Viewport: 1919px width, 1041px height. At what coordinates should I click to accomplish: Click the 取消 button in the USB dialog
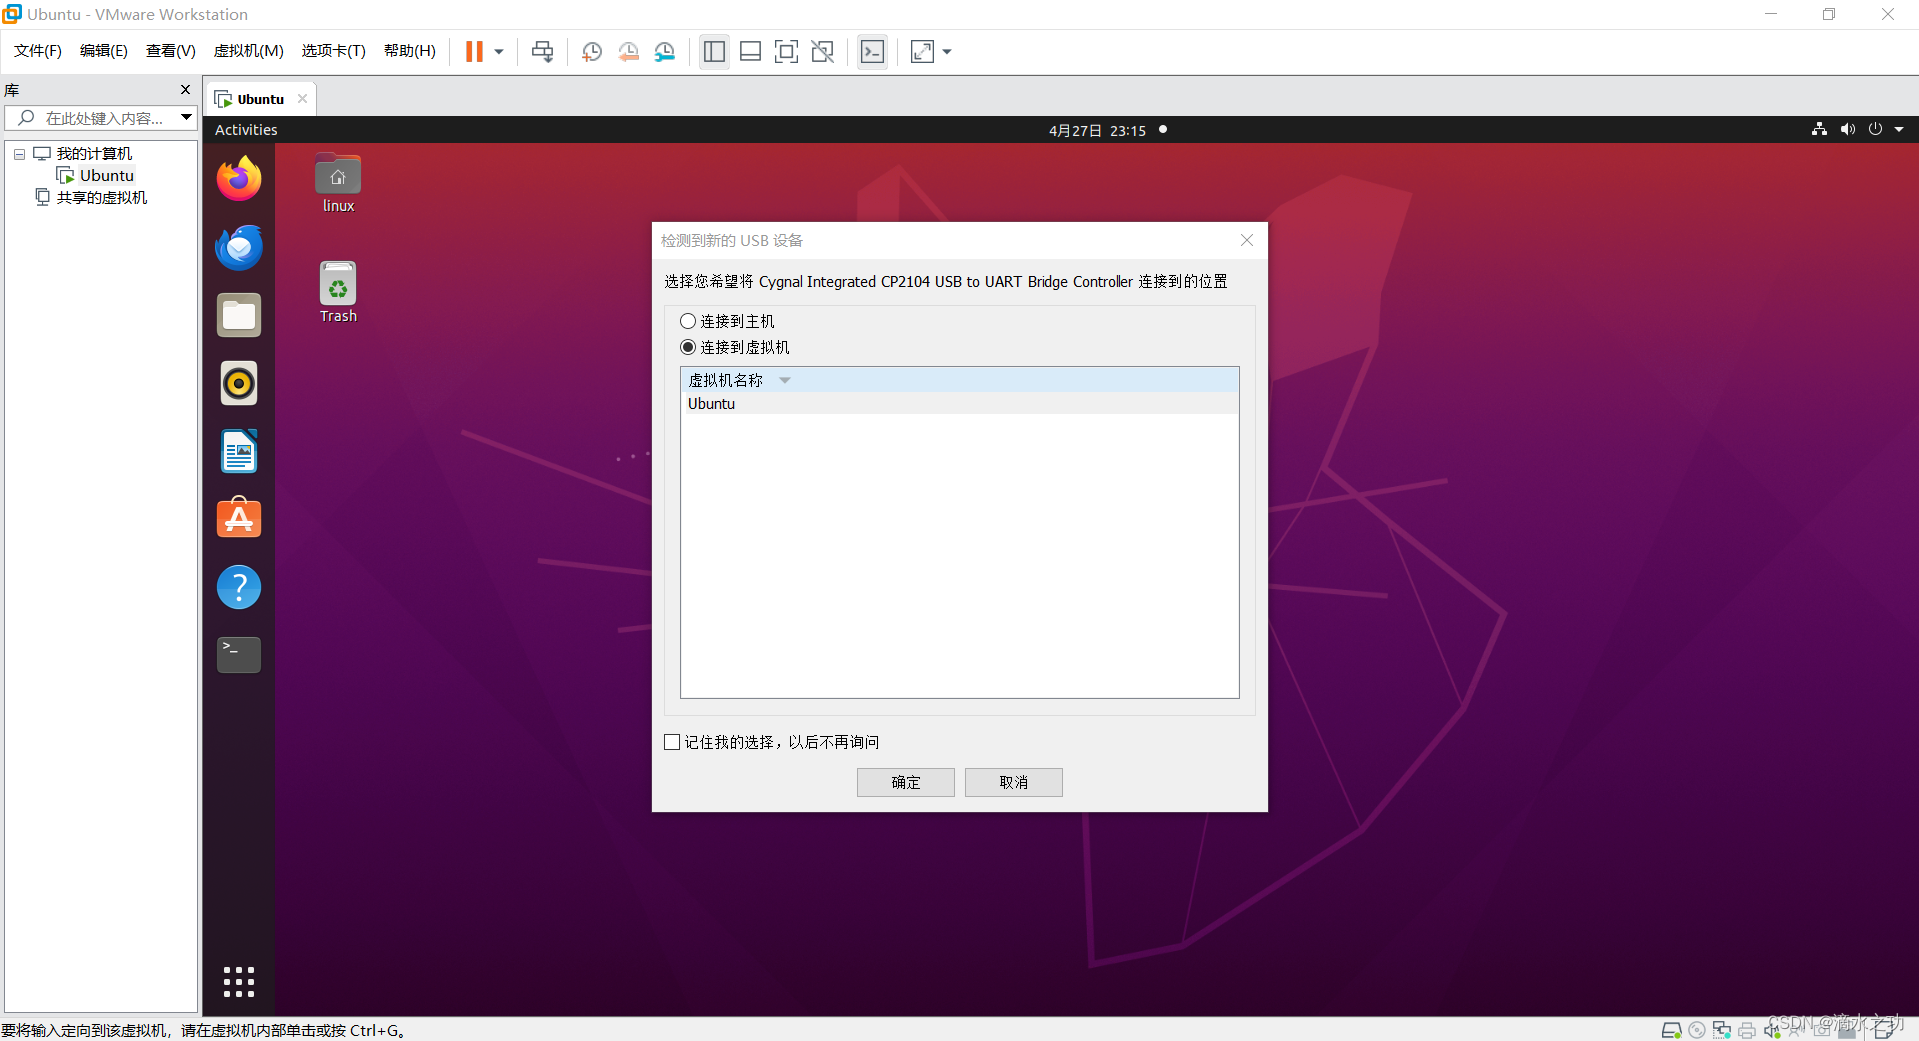[1013, 782]
